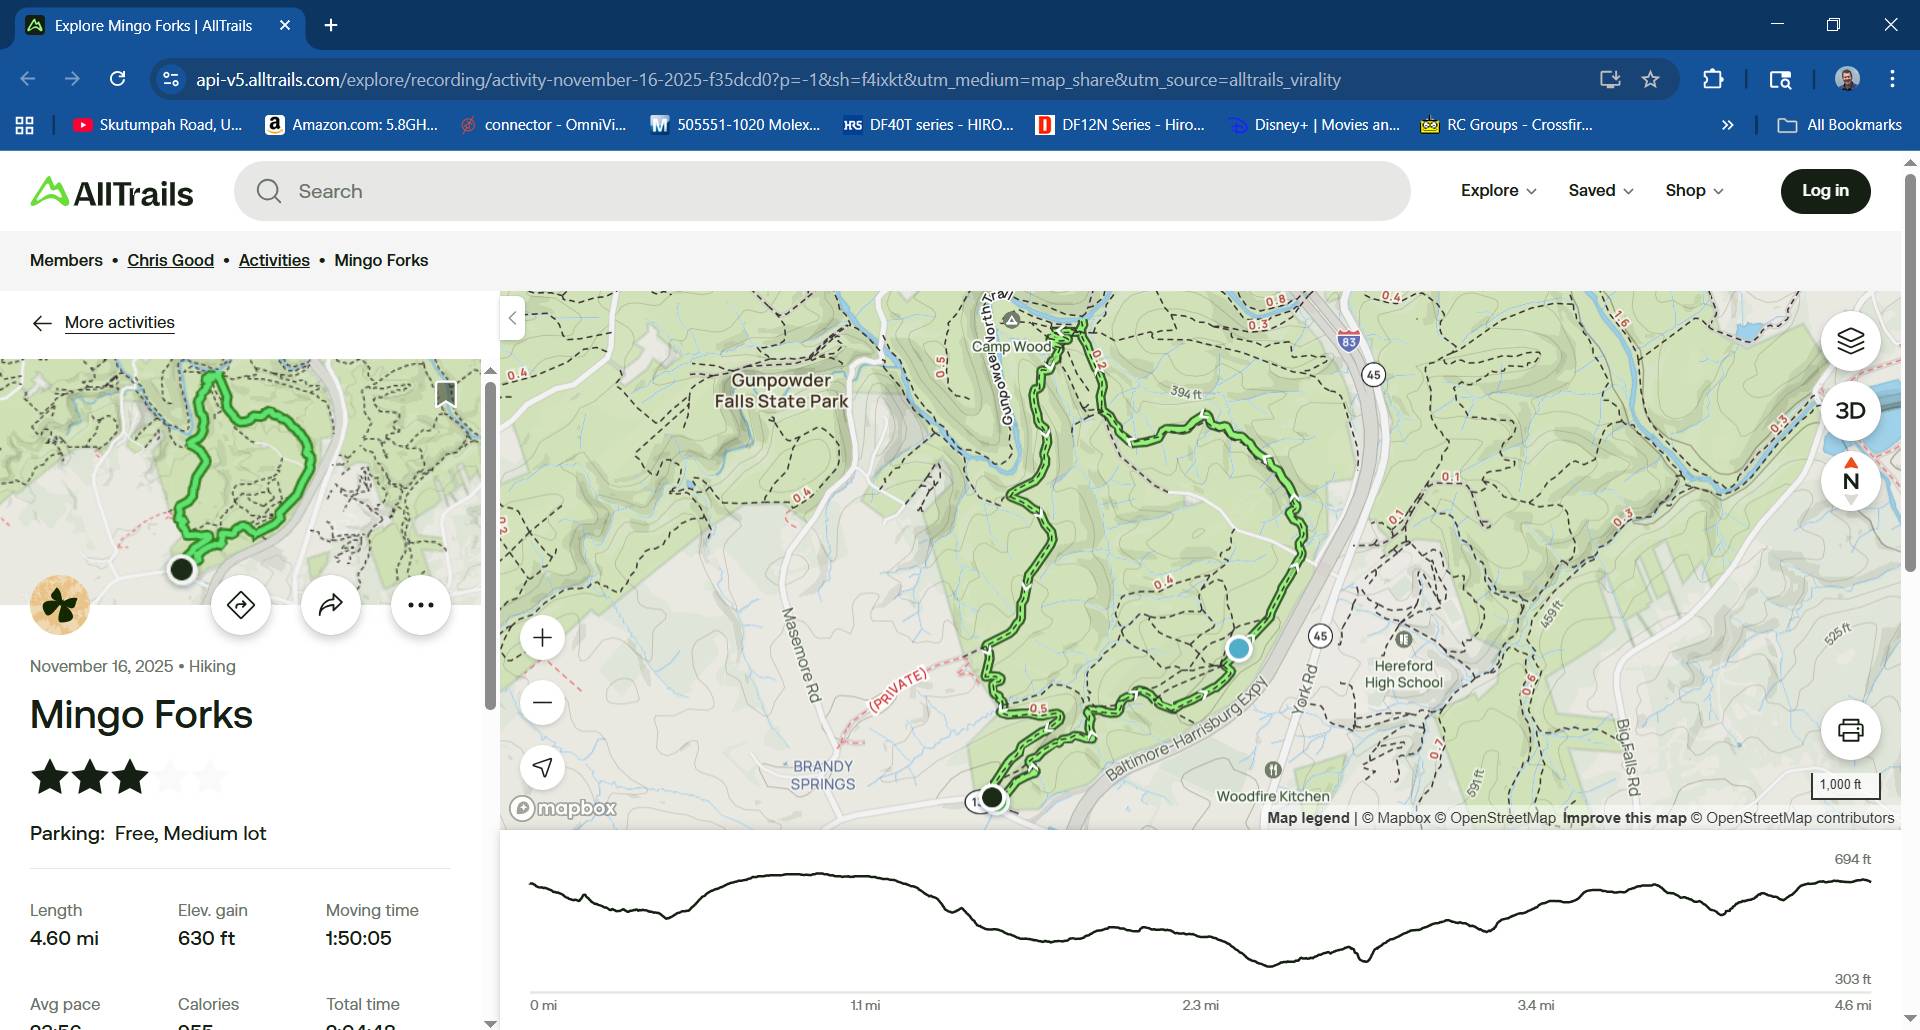Collapse the left activity details panel
Screen dimensions: 1920x1030
pyautogui.click(x=512, y=318)
